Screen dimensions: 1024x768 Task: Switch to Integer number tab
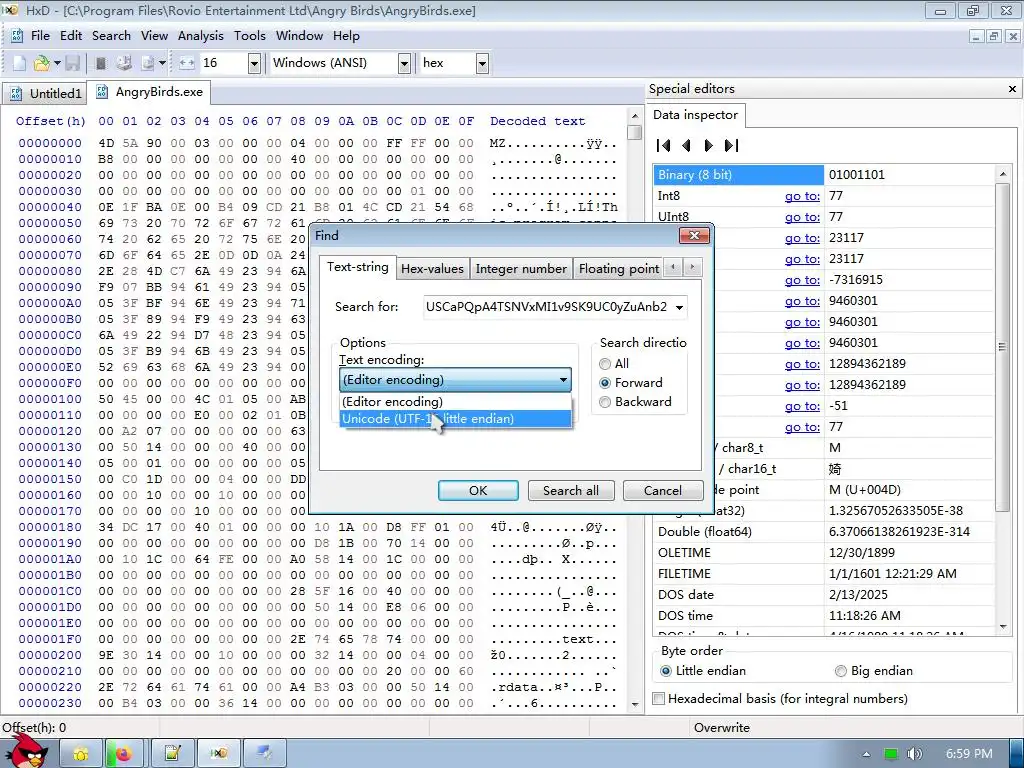520,269
